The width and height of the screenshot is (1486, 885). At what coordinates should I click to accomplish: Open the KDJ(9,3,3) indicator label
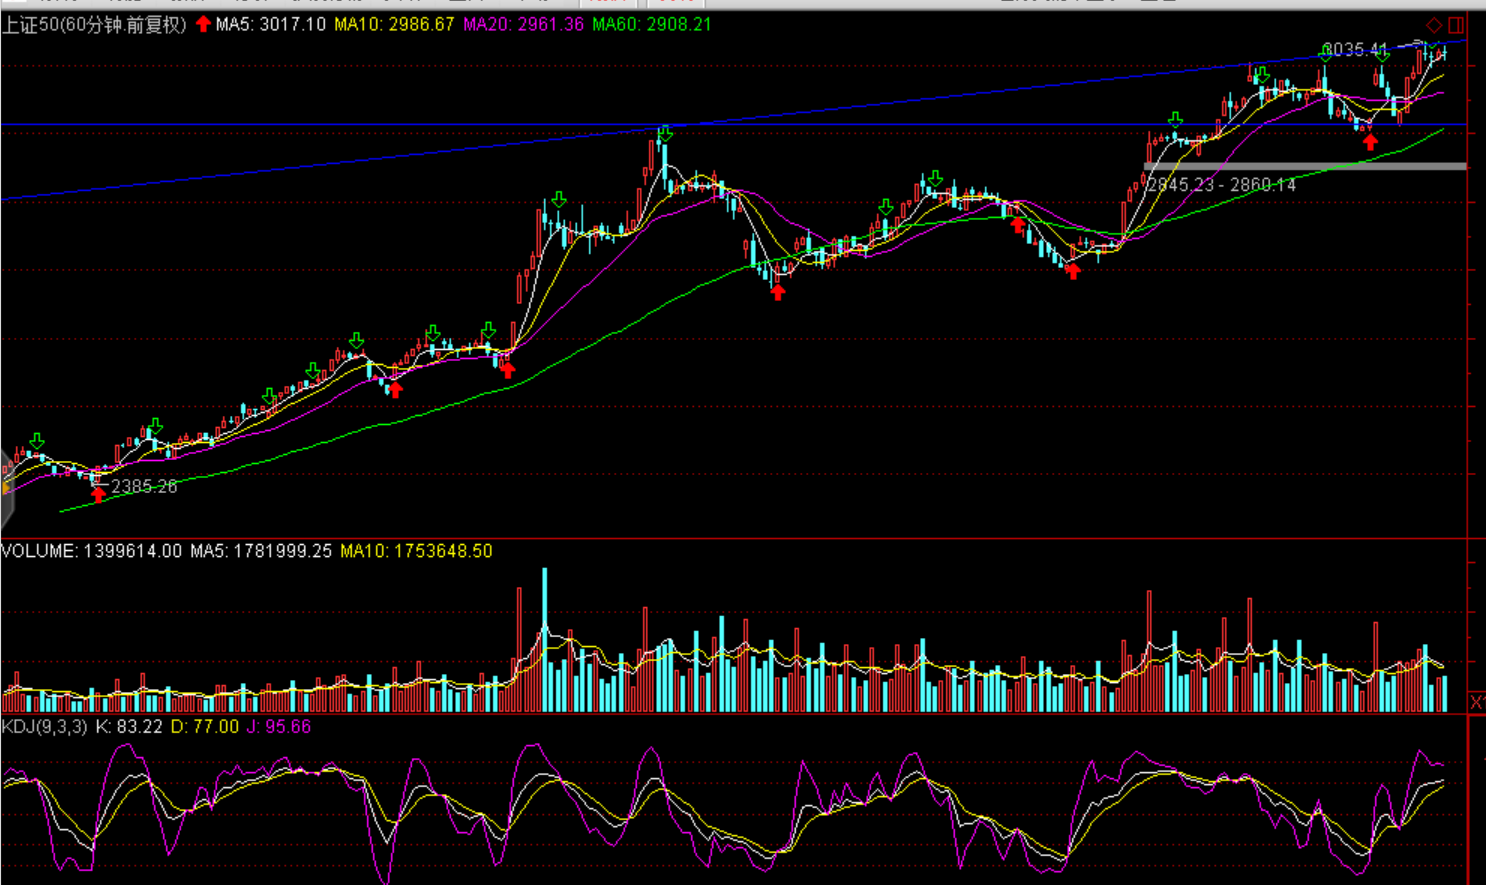(45, 727)
